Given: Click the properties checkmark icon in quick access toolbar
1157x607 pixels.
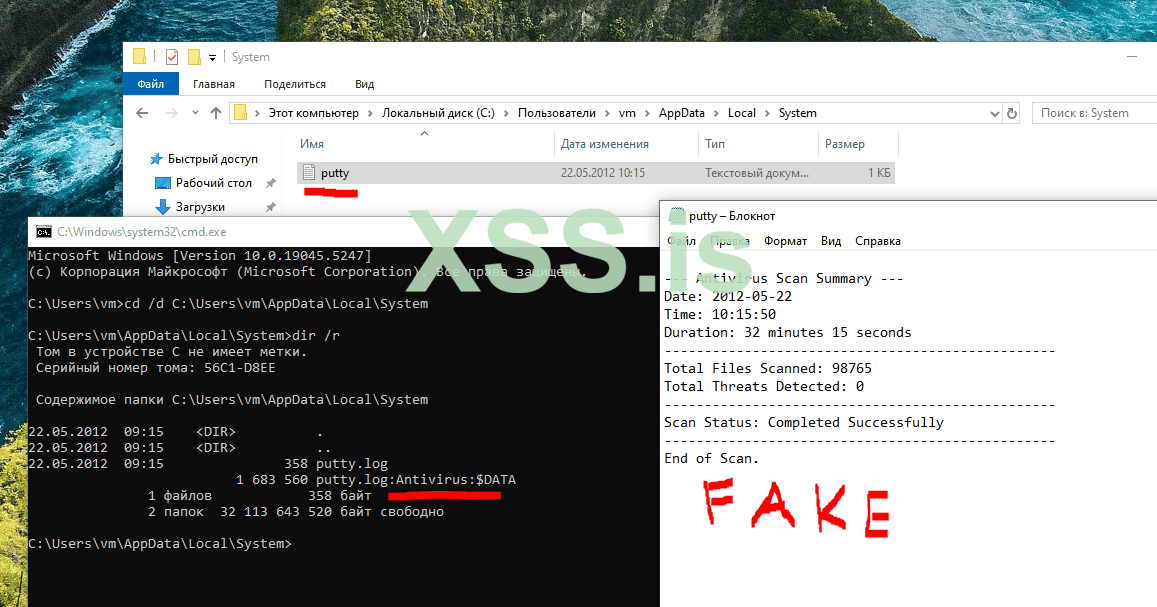Looking at the screenshot, I should point(172,57).
